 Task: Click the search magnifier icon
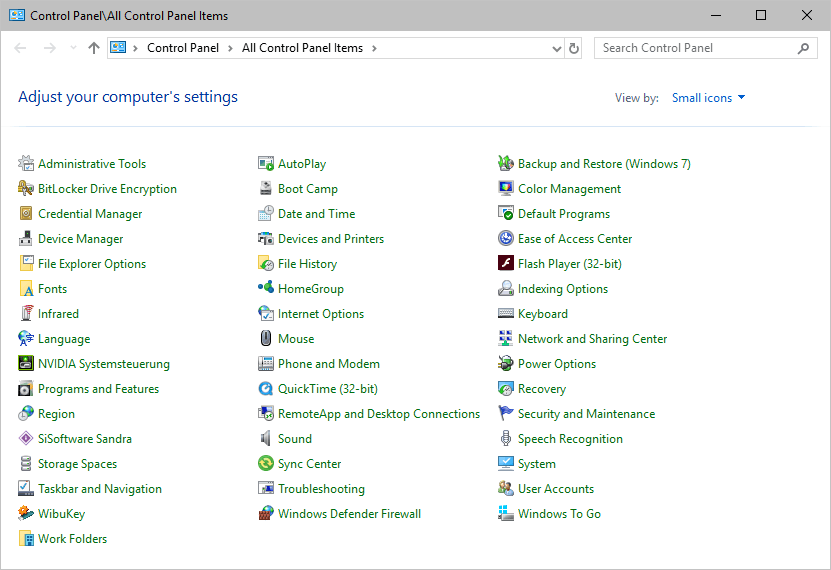tap(803, 48)
